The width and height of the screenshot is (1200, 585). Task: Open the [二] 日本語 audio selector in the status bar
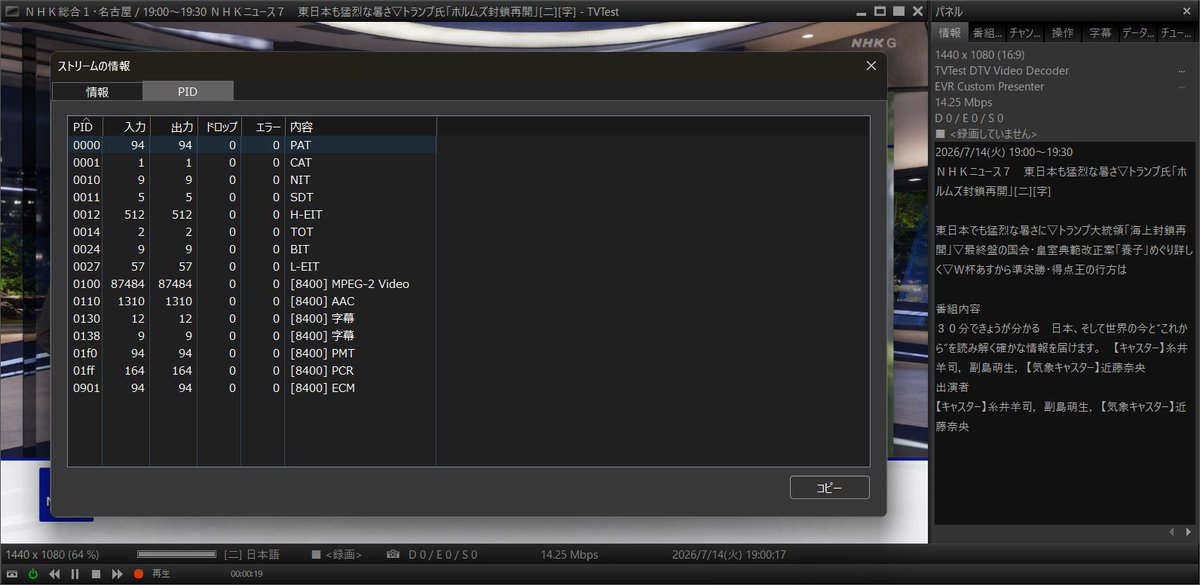click(x=252, y=554)
